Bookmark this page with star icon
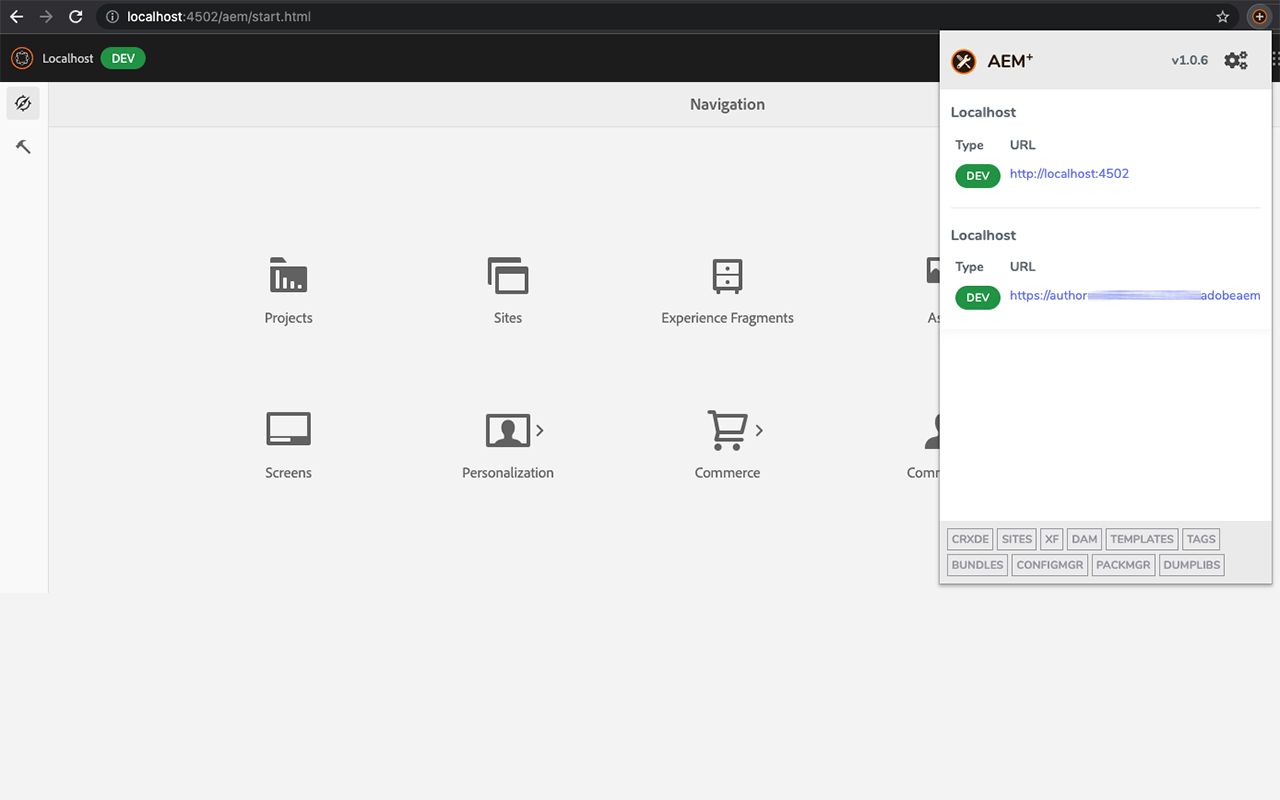 [1222, 17]
